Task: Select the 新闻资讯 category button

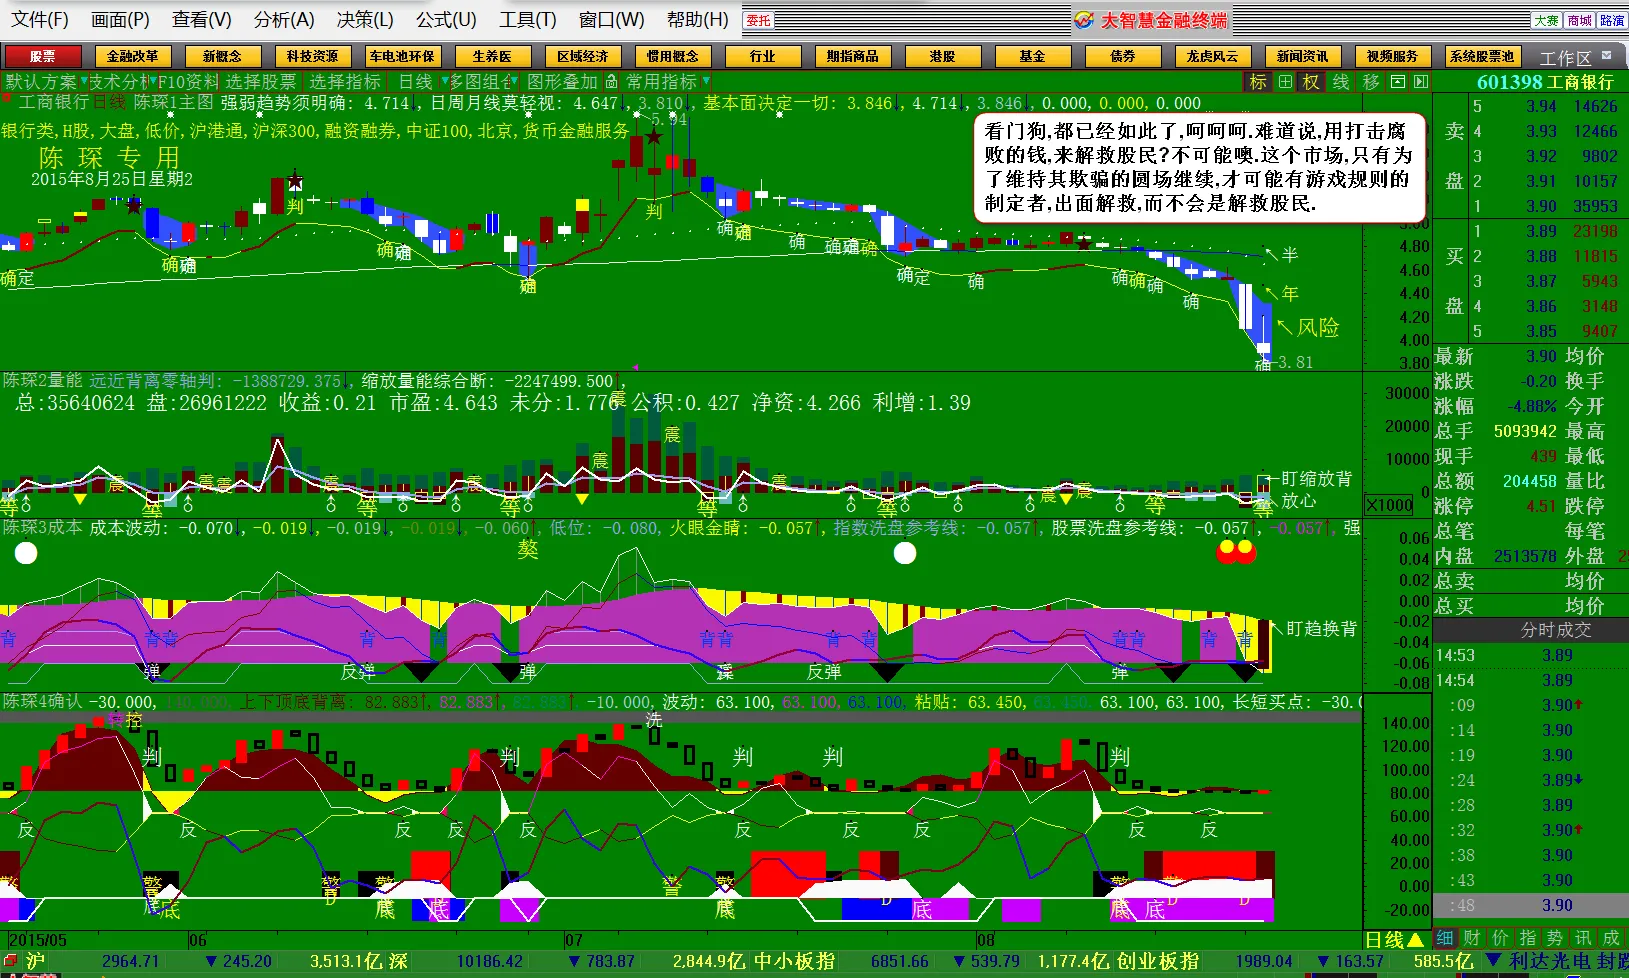Action: (x=1302, y=56)
